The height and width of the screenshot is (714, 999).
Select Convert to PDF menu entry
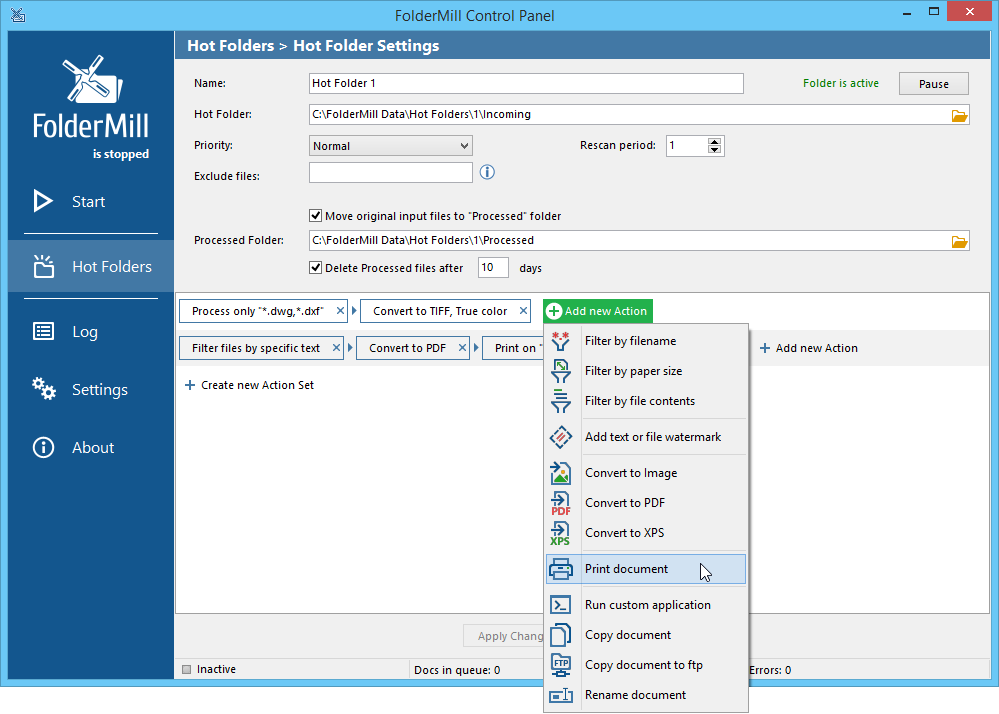(x=646, y=503)
